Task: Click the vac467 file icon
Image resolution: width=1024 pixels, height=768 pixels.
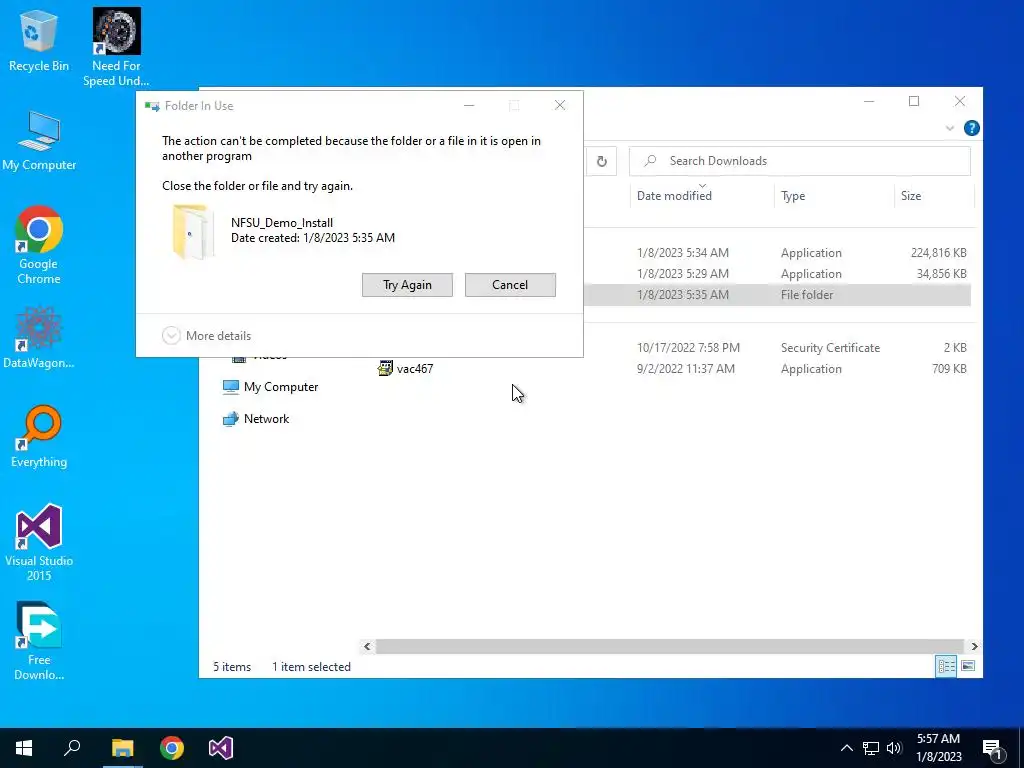Action: (385, 368)
